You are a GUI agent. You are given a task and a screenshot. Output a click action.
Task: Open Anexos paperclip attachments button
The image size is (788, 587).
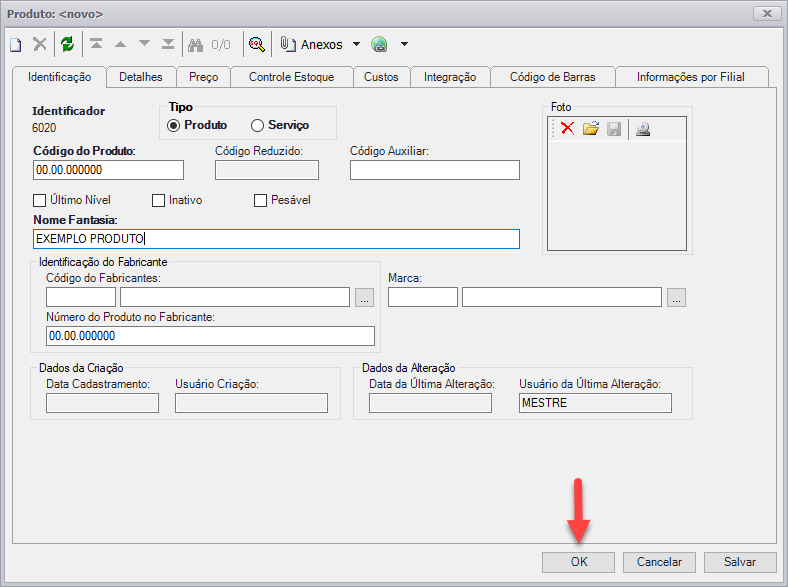[x=312, y=45]
